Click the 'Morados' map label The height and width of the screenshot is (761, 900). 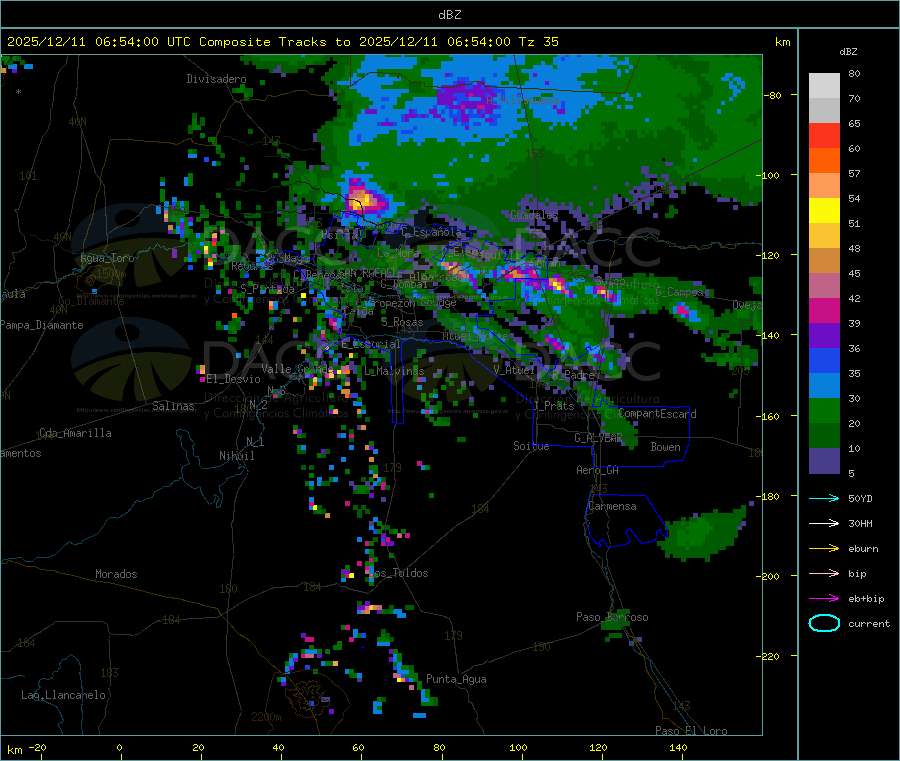116,574
